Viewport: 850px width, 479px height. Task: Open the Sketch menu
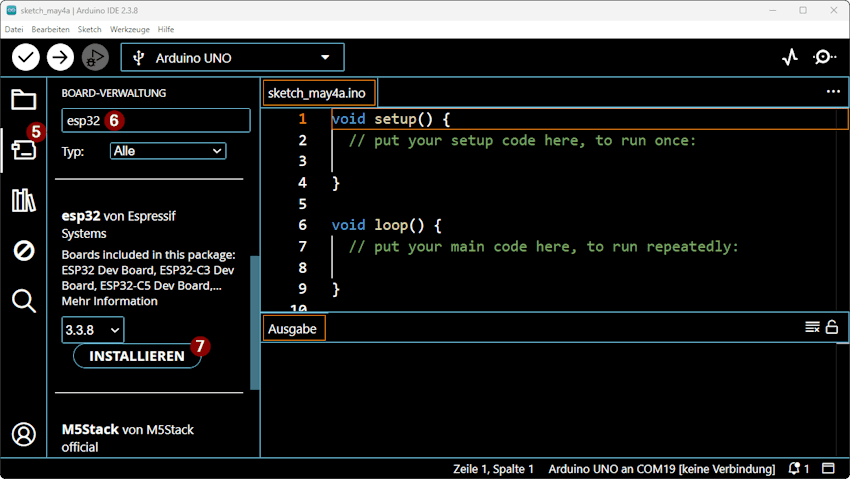(x=89, y=29)
